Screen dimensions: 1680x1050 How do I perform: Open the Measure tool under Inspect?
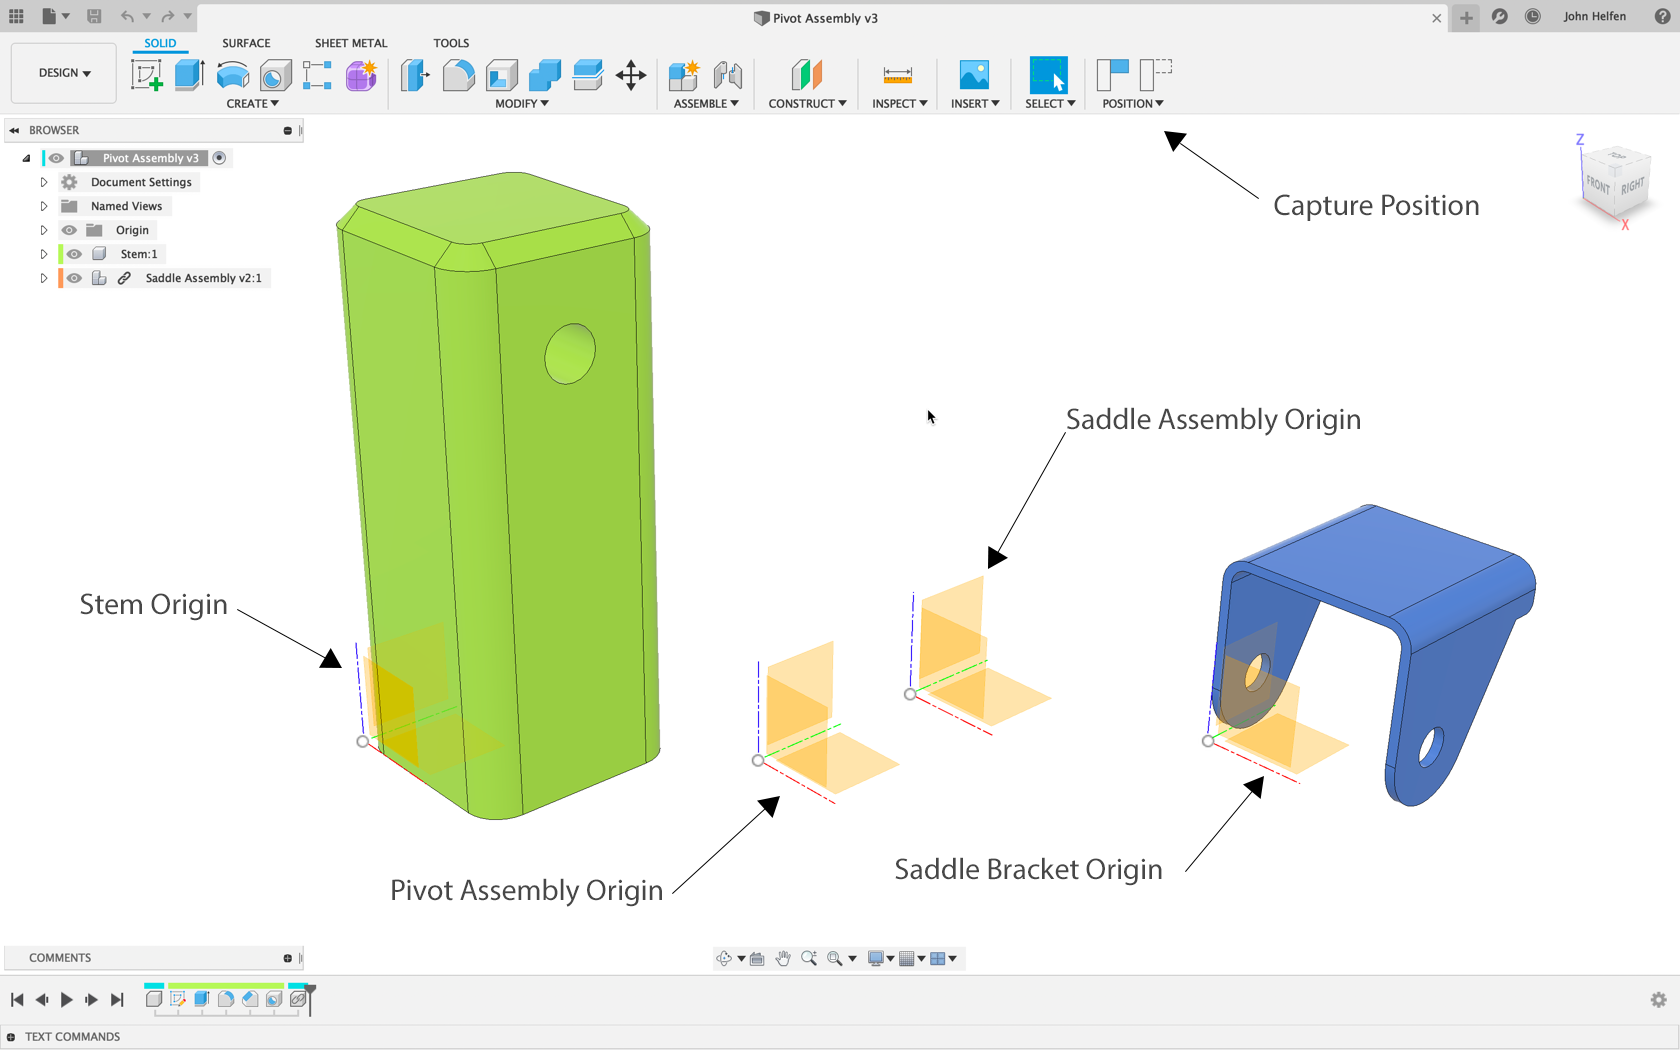pyautogui.click(x=897, y=75)
